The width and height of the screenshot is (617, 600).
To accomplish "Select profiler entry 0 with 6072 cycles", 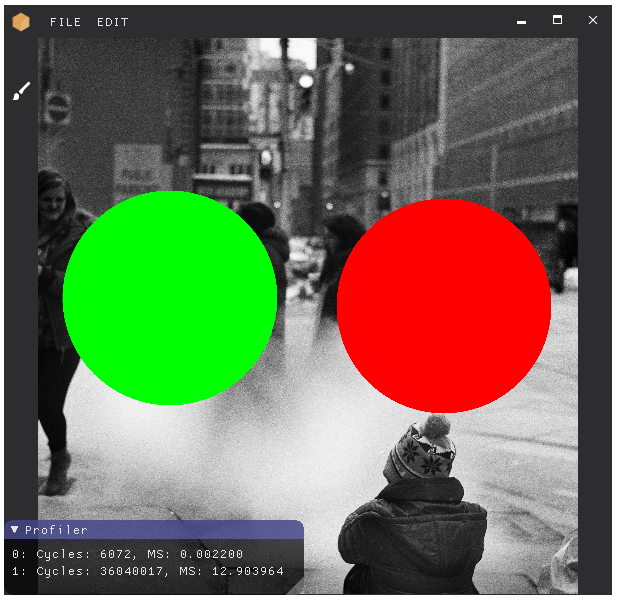I will click(127, 554).
